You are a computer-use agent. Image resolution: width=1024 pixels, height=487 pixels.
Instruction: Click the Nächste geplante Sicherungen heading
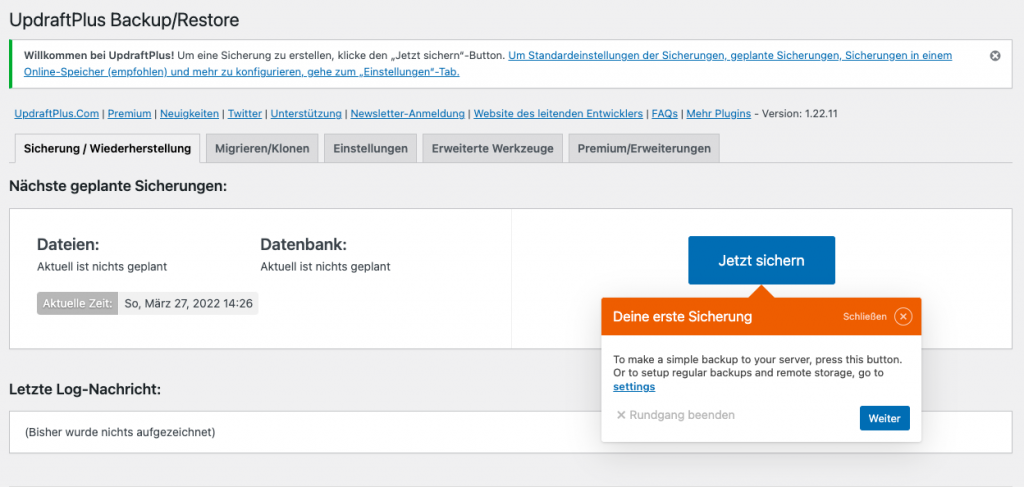coord(118,186)
